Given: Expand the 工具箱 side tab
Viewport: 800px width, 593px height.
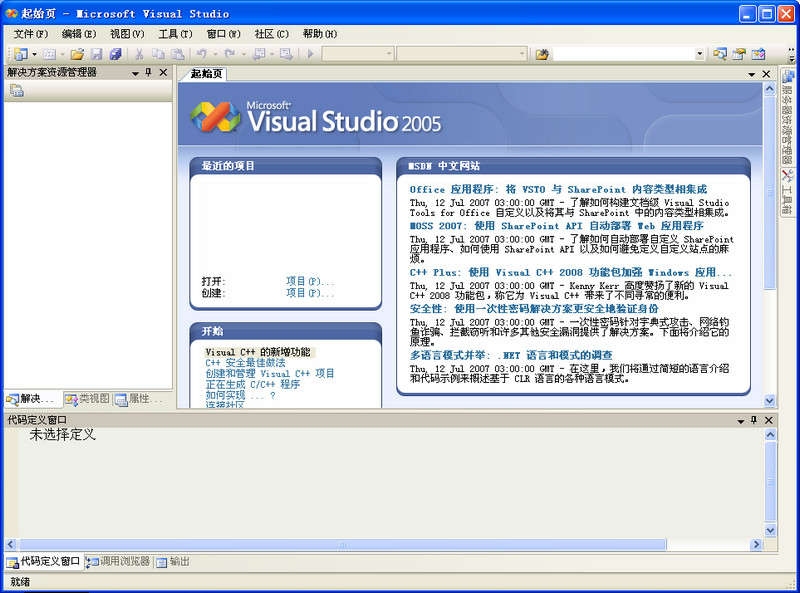Looking at the screenshot, I should [x=788, y=192].
